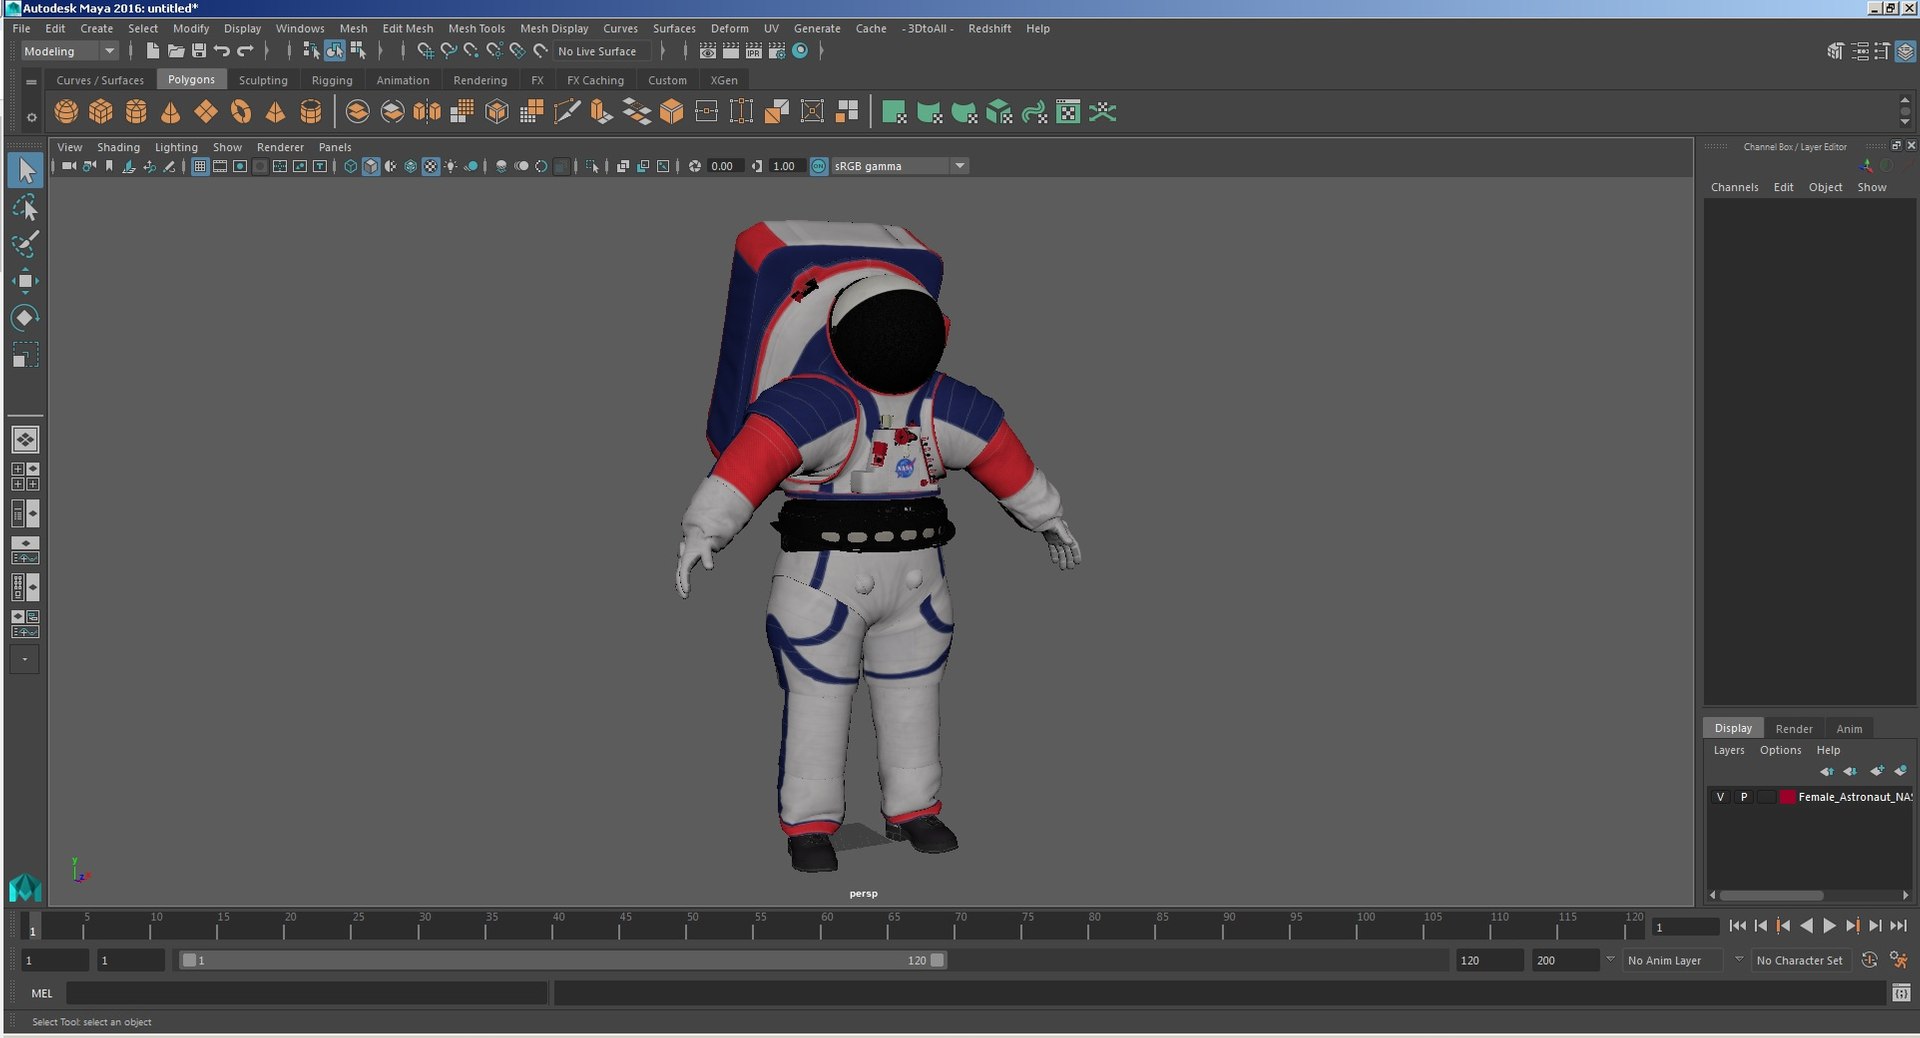
Task: Create a polygon cylinder from shelf
Action: [x=136, y=112]
